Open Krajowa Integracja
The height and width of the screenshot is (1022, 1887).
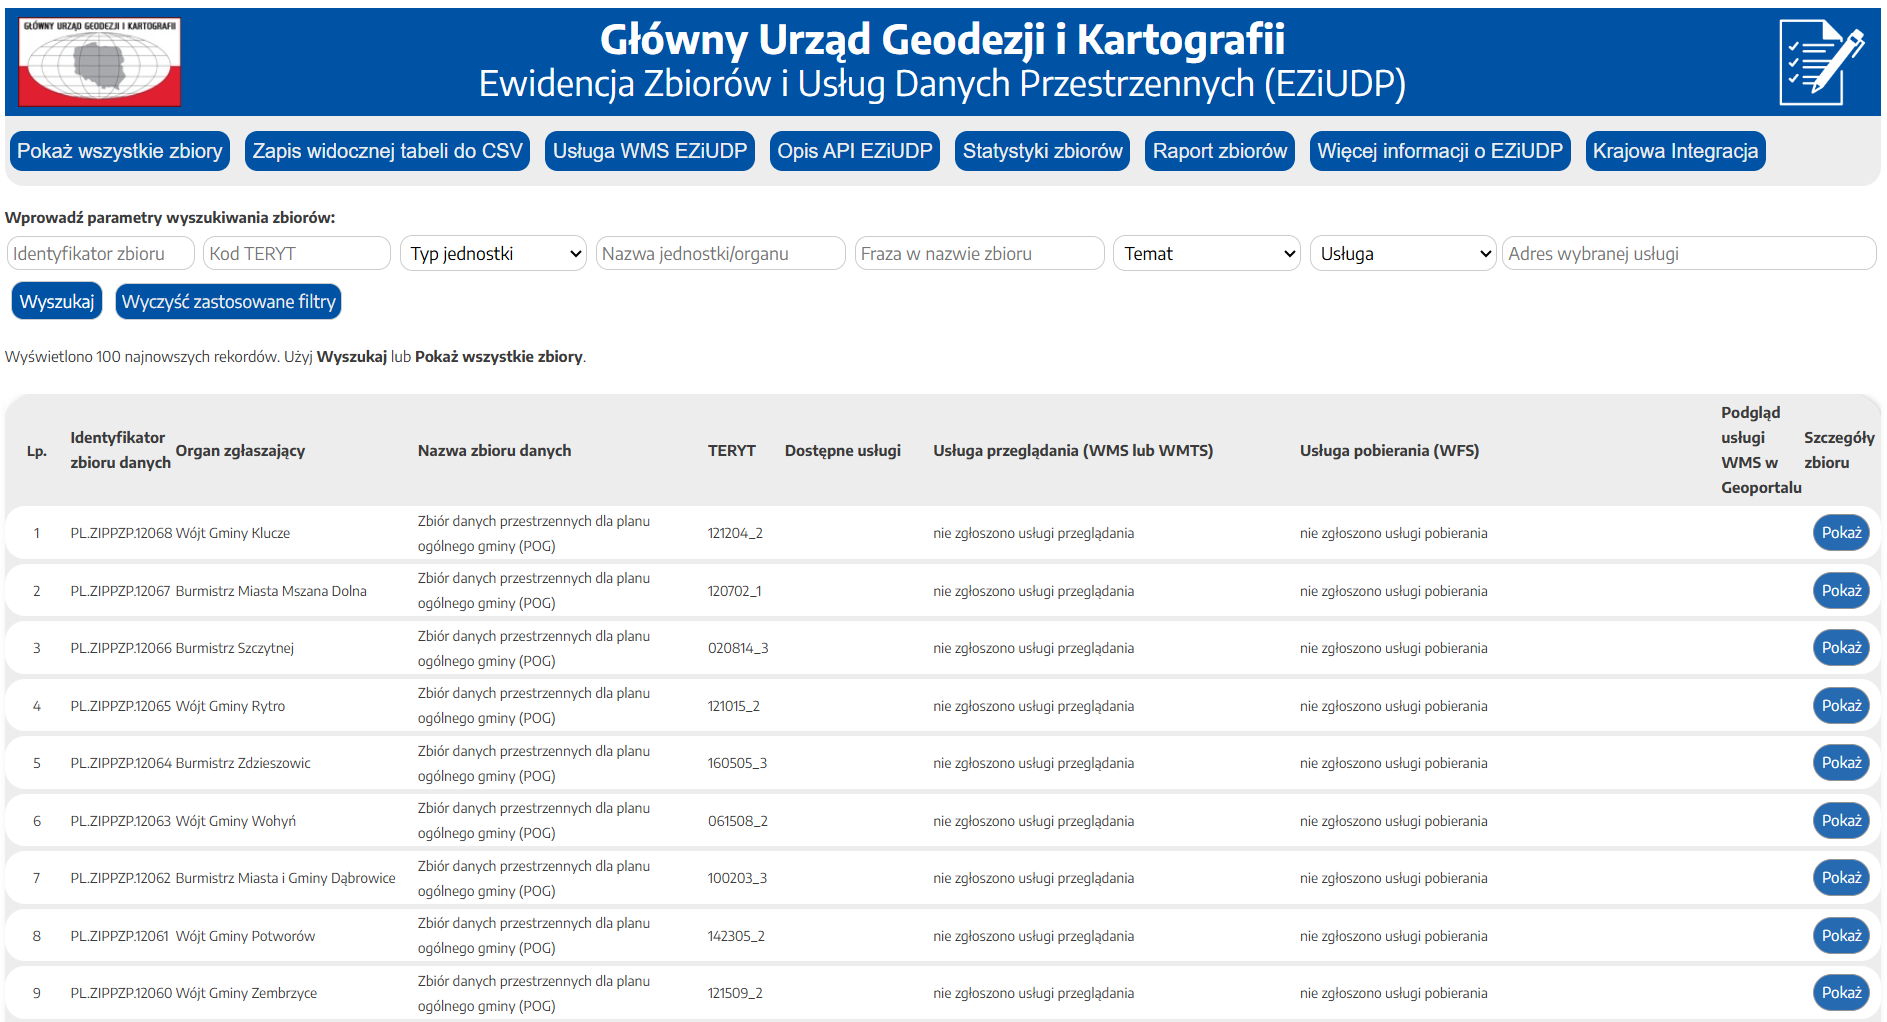1675,151
